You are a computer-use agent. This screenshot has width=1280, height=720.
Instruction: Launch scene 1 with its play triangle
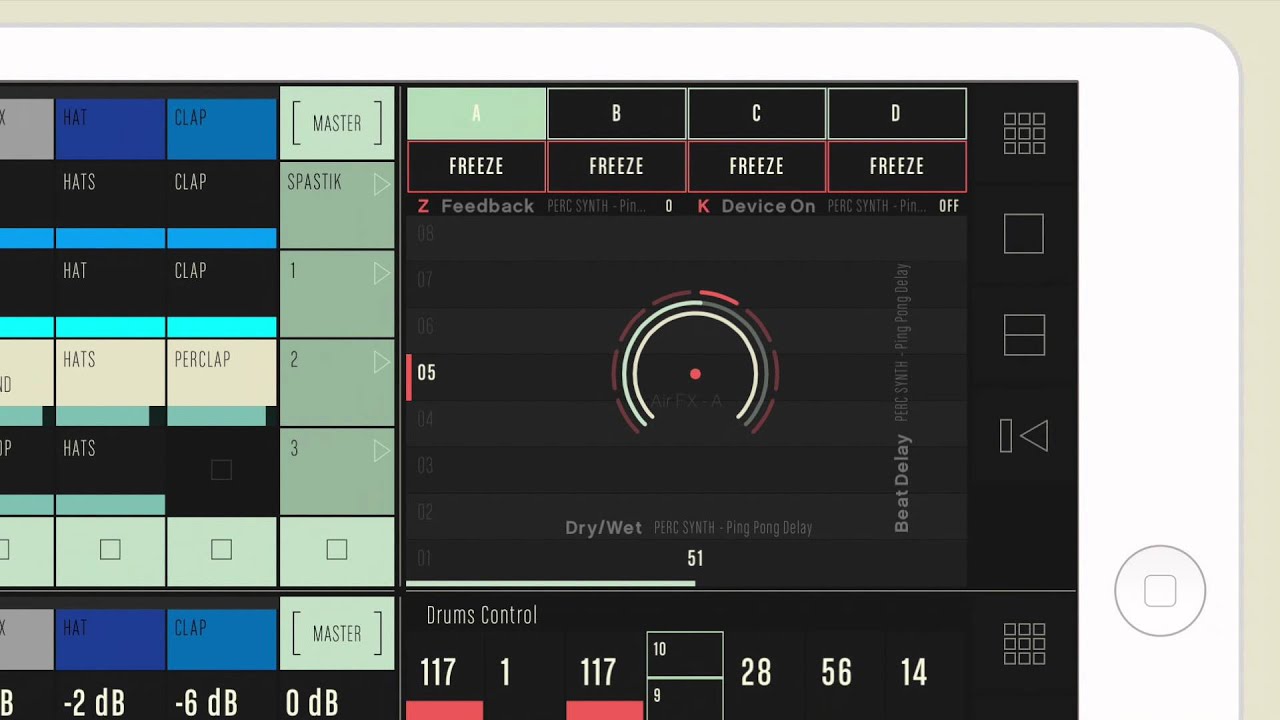pyautogui.click(x=381, y=273)
